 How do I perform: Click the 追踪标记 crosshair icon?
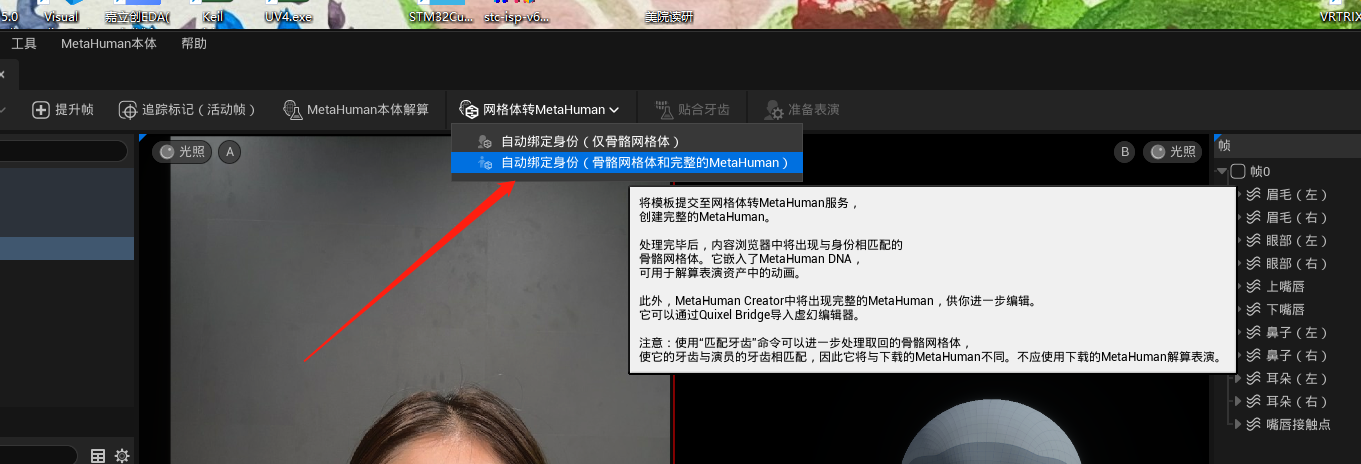128,110
